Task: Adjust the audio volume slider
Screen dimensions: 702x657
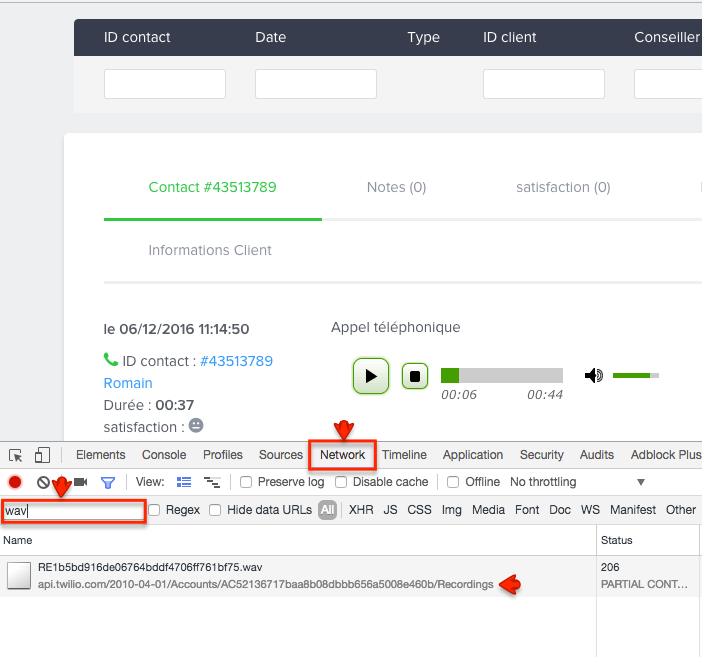Action: (x=635, y=375)
